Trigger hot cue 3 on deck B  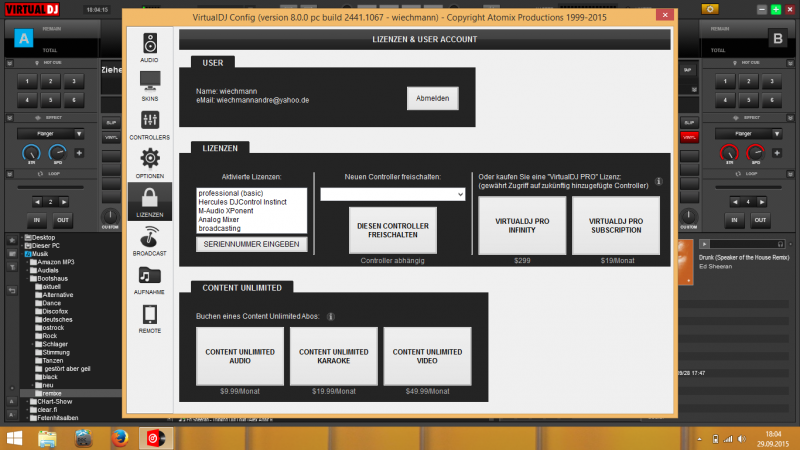[x=771, y=81]
